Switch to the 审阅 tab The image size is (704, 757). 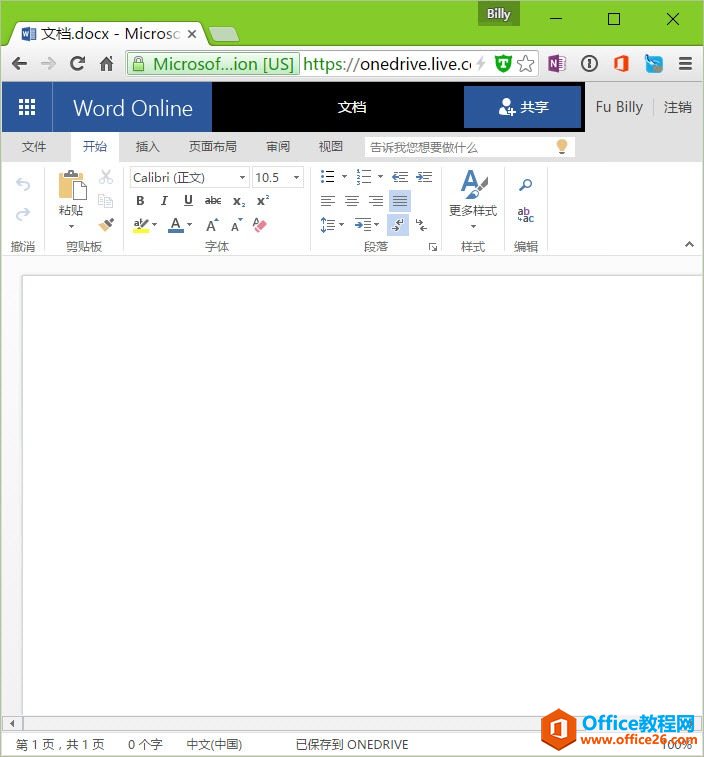(x=278, y=146)
